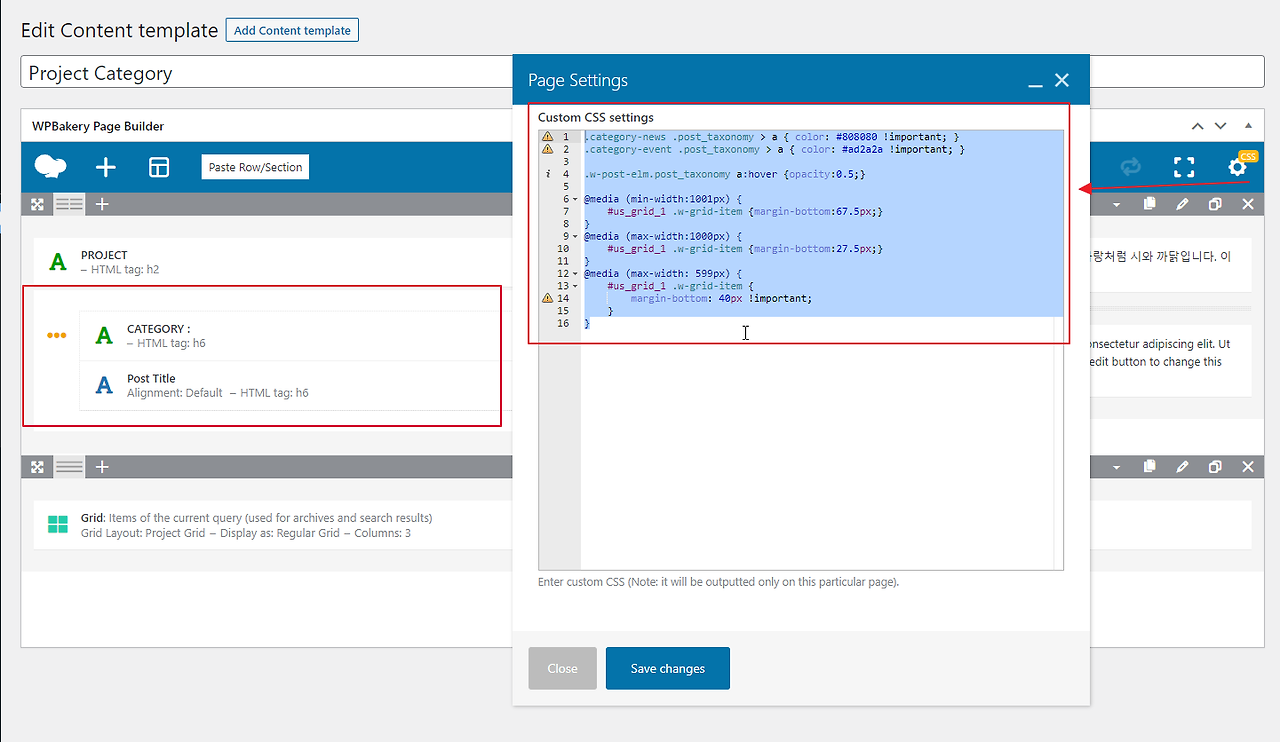1280x742 pixels.
Task: Delete the first row
Action: point(1248,204)
